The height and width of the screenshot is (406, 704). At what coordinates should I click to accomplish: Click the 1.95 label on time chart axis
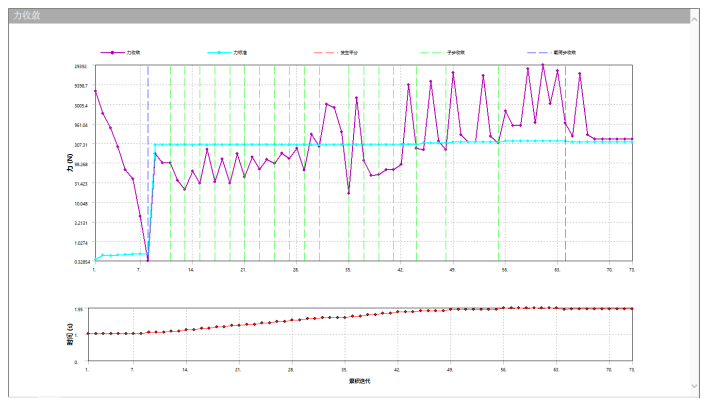pos(79,309)
